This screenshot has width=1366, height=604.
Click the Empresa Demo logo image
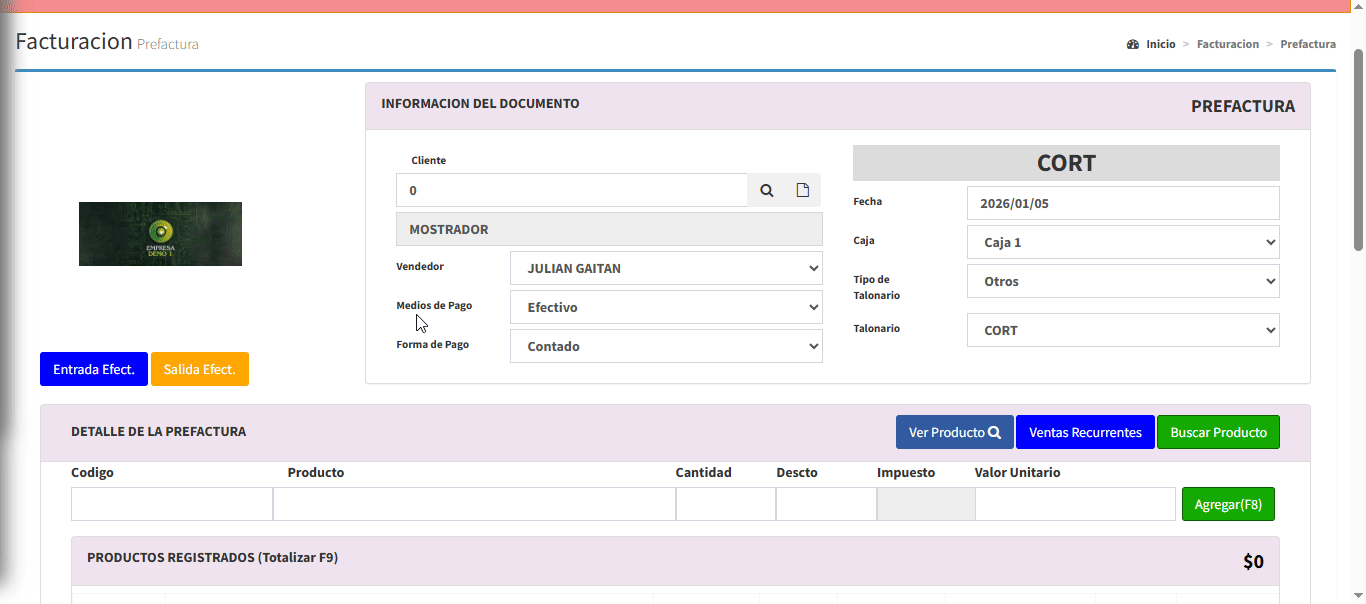coord(160,234)
